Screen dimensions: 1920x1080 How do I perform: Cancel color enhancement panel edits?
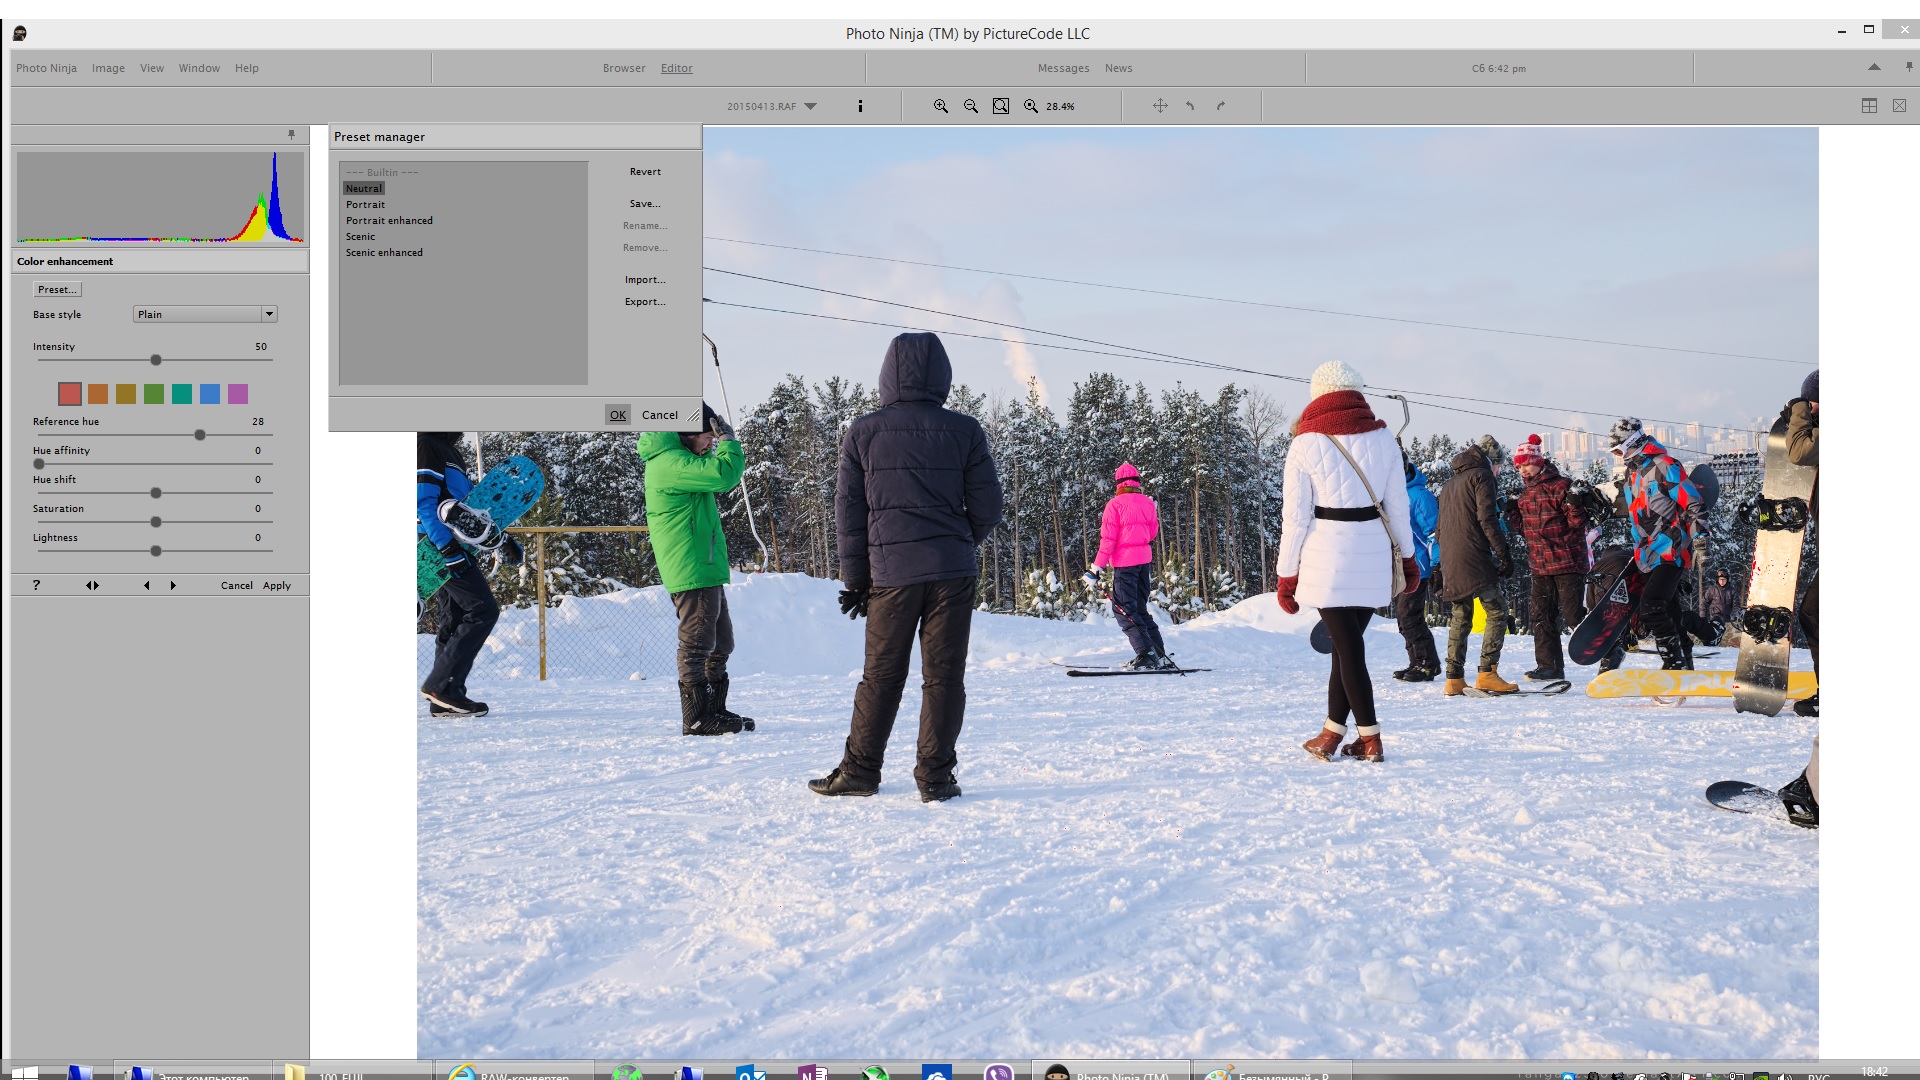tap(237, 586)
